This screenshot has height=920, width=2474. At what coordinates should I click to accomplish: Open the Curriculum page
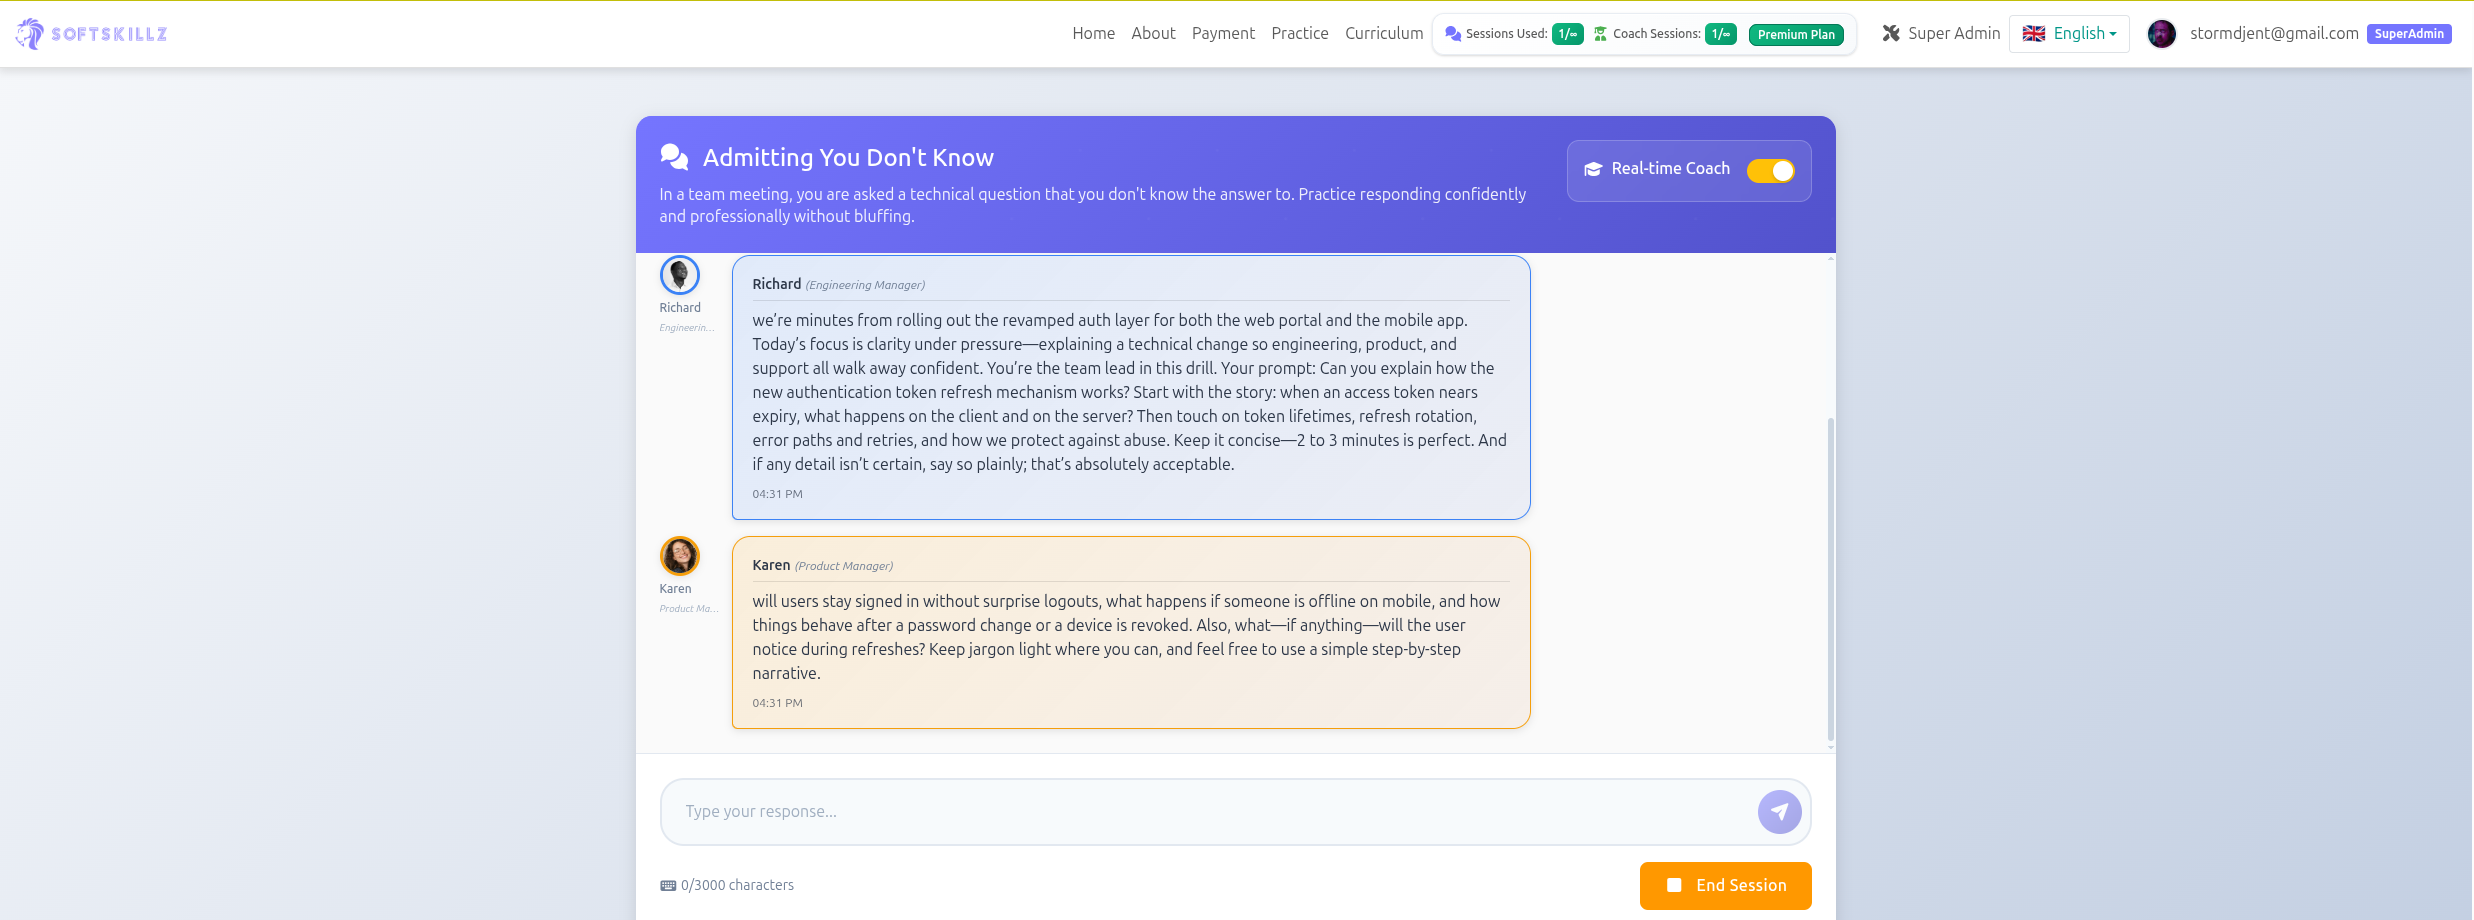click(1383, 33)
